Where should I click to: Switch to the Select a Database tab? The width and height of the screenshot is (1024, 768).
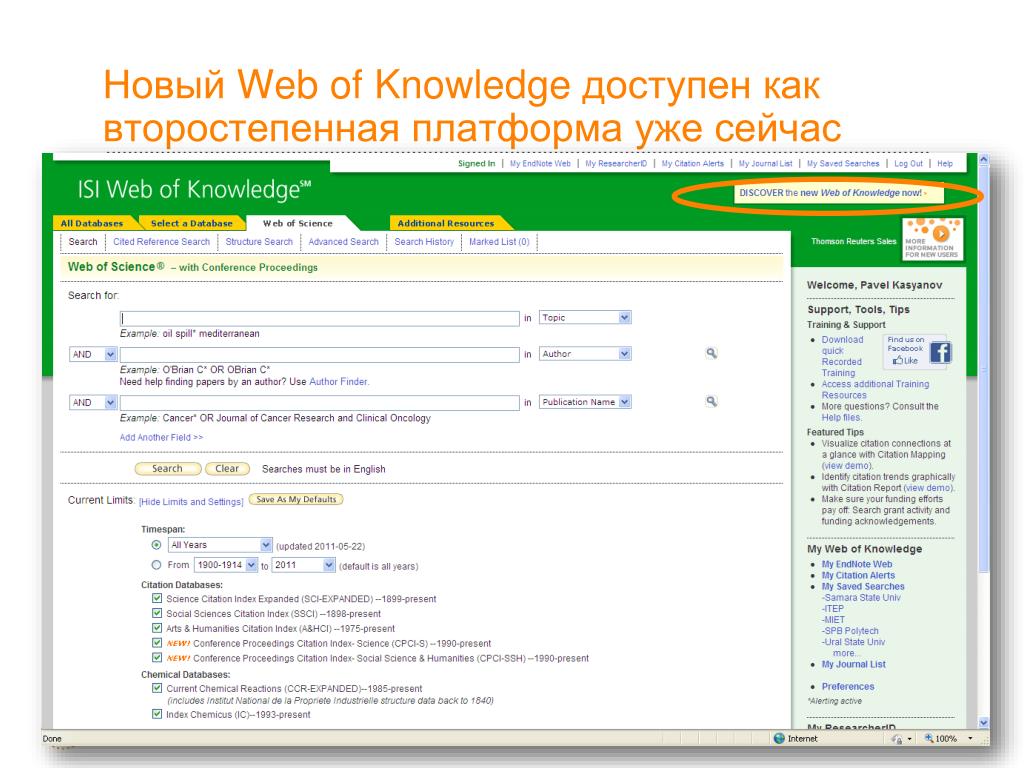[191, 223]
